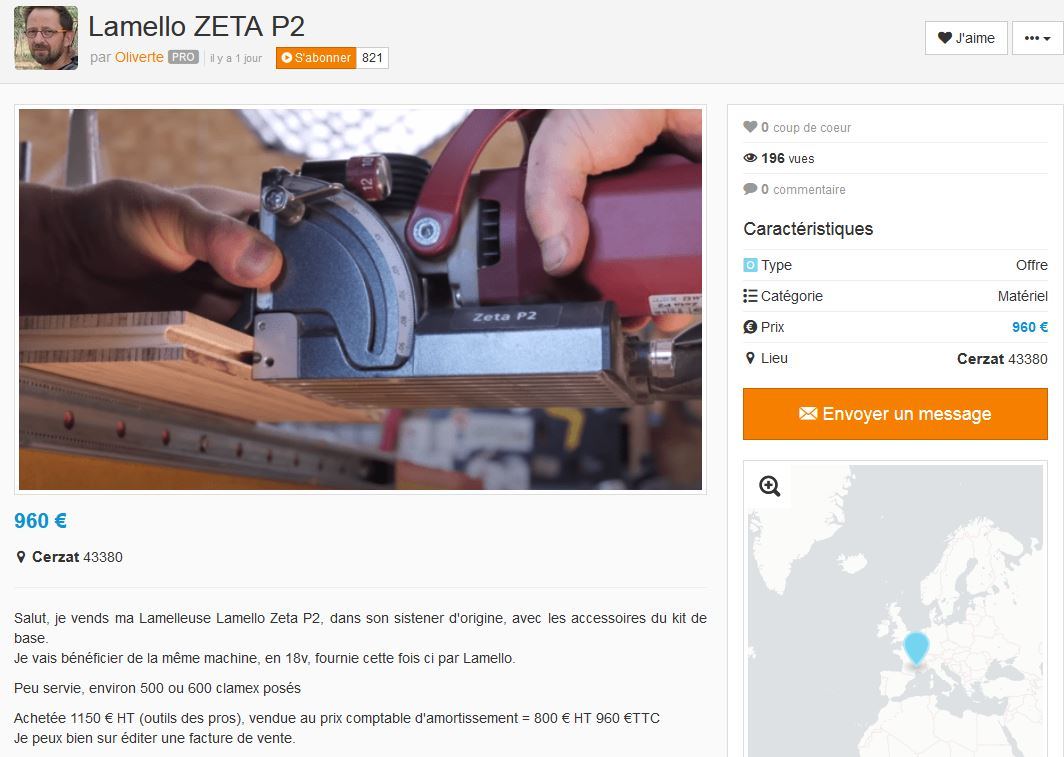Click the Catégorie list icon
The height and width of the screenshot is (757, 1064).
click(x=750, y=296)
